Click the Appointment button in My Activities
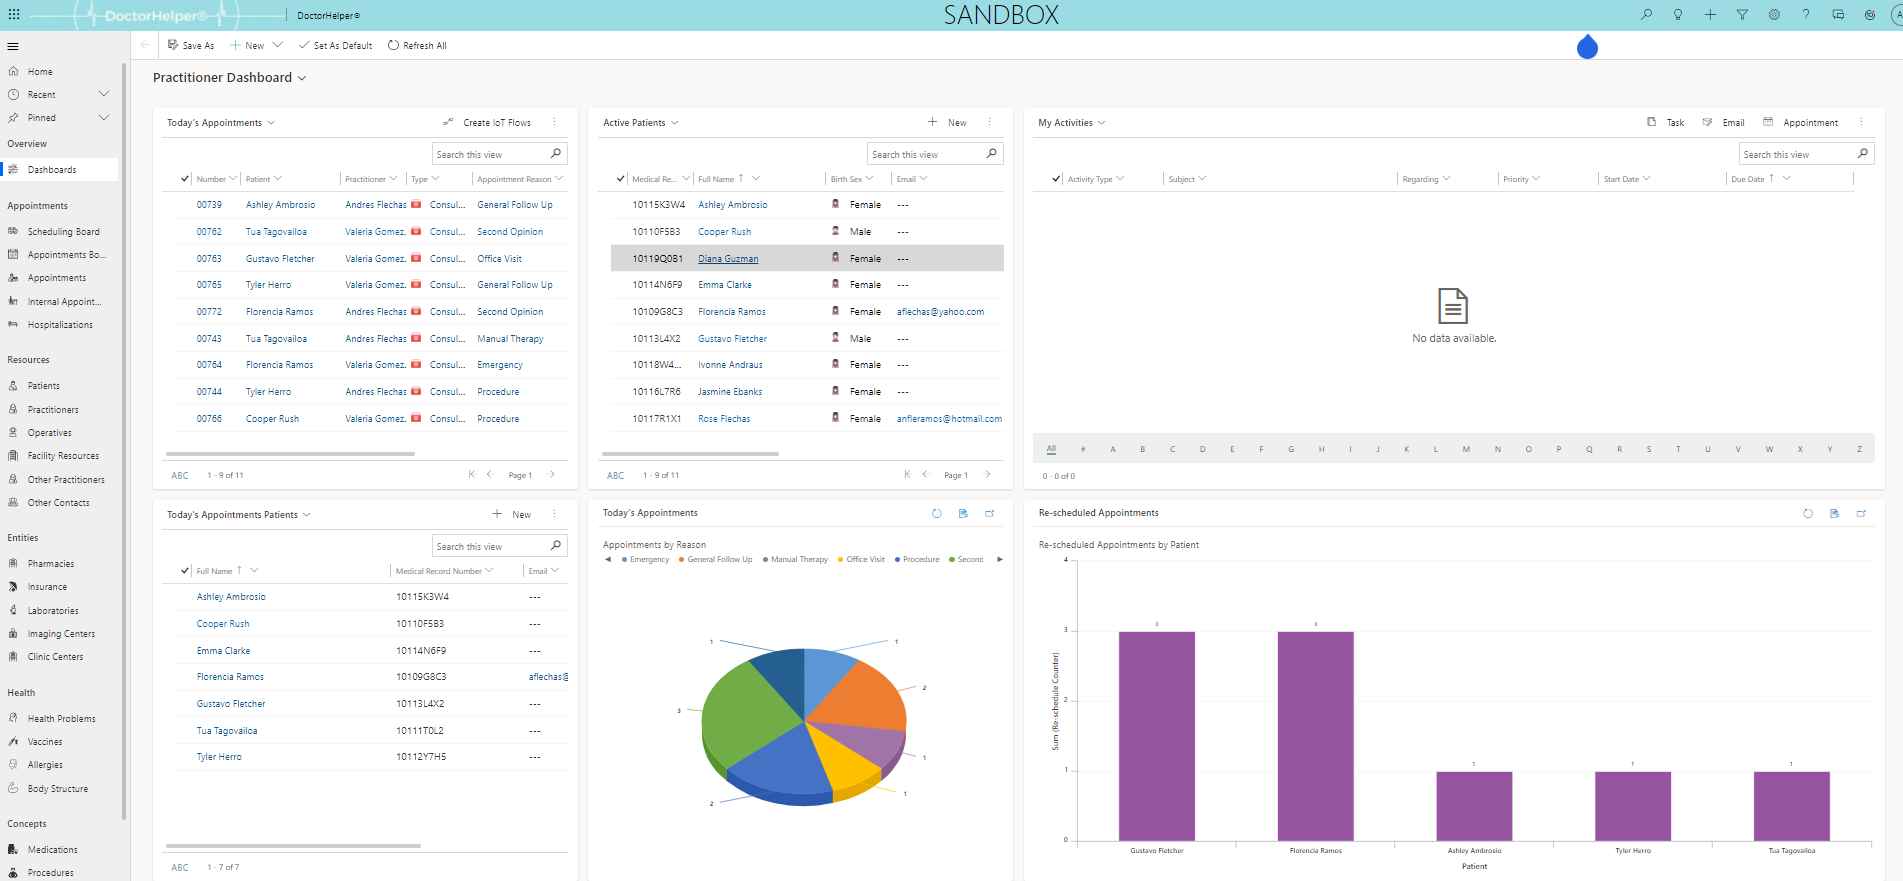 pos(1800,122)
